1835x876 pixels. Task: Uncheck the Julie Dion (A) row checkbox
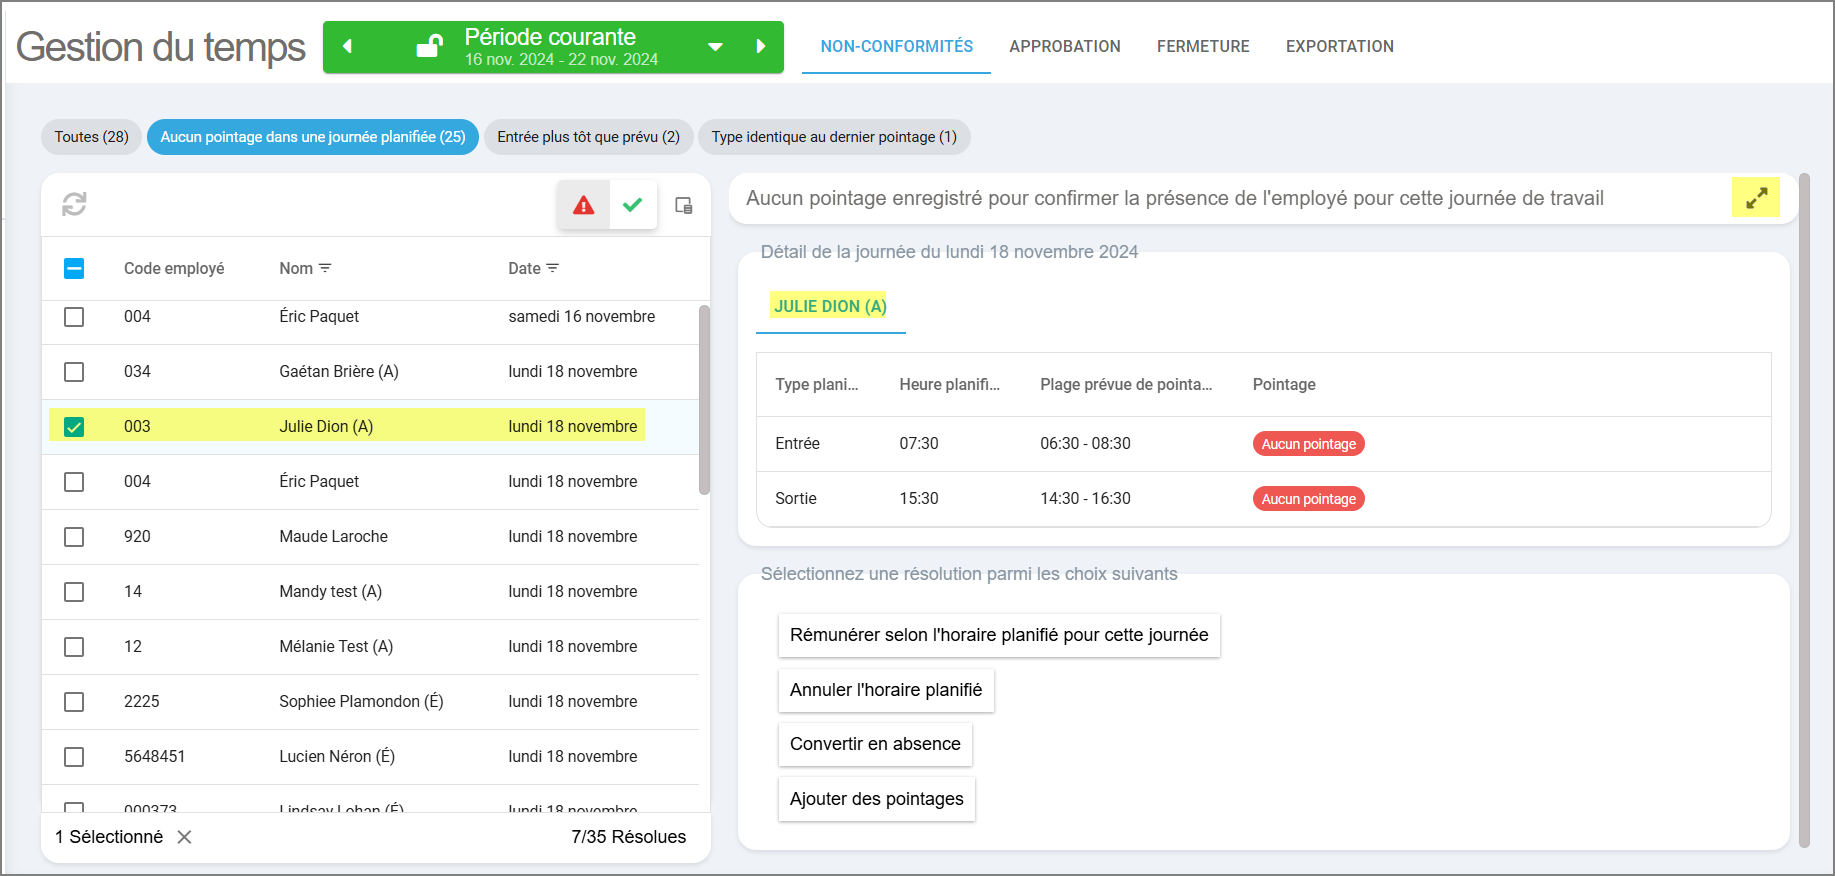74,427
